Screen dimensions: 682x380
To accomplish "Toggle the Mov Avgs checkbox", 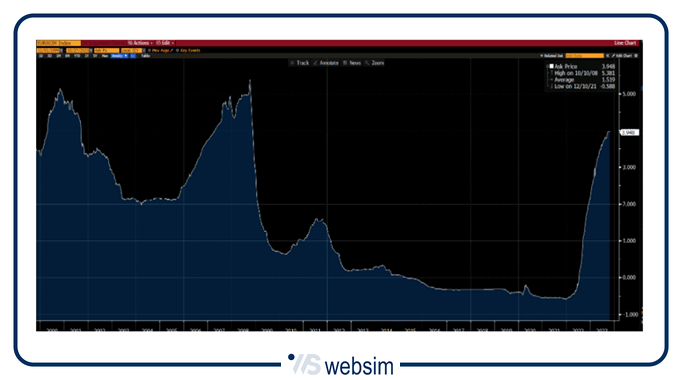I will [150, 50].
